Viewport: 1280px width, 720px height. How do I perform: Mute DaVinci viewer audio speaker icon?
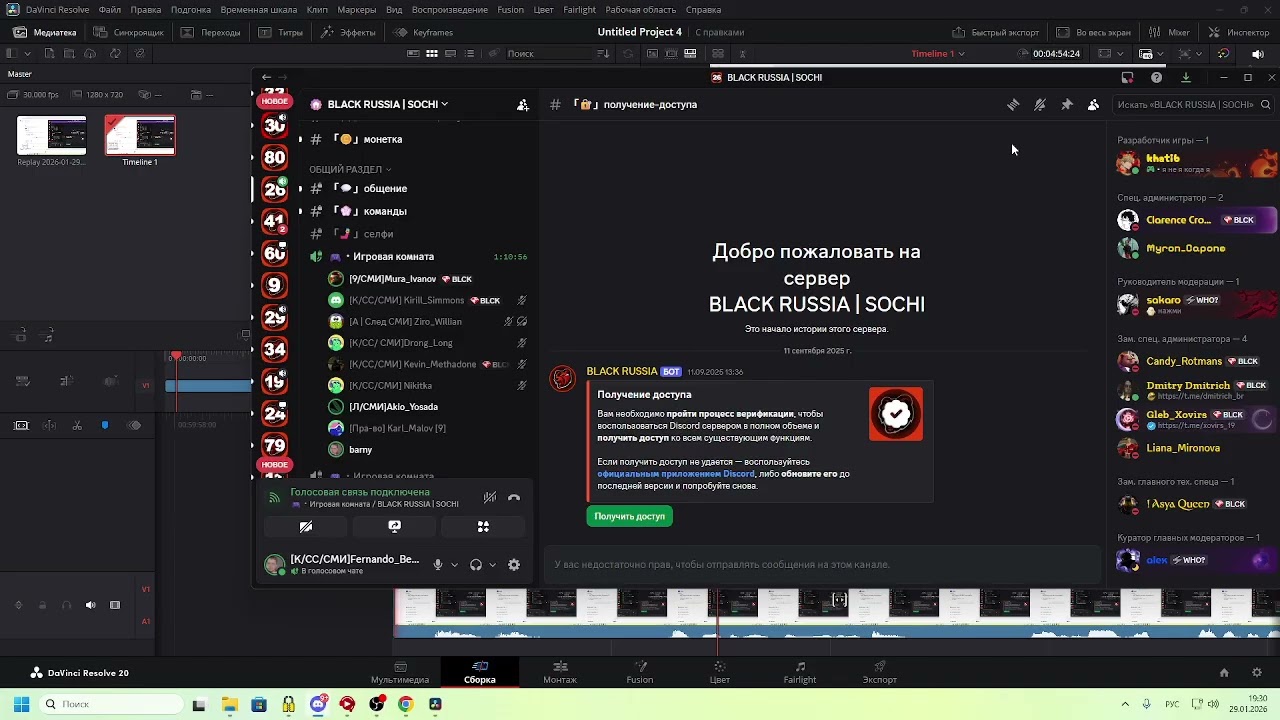[x=1258, y=54]
